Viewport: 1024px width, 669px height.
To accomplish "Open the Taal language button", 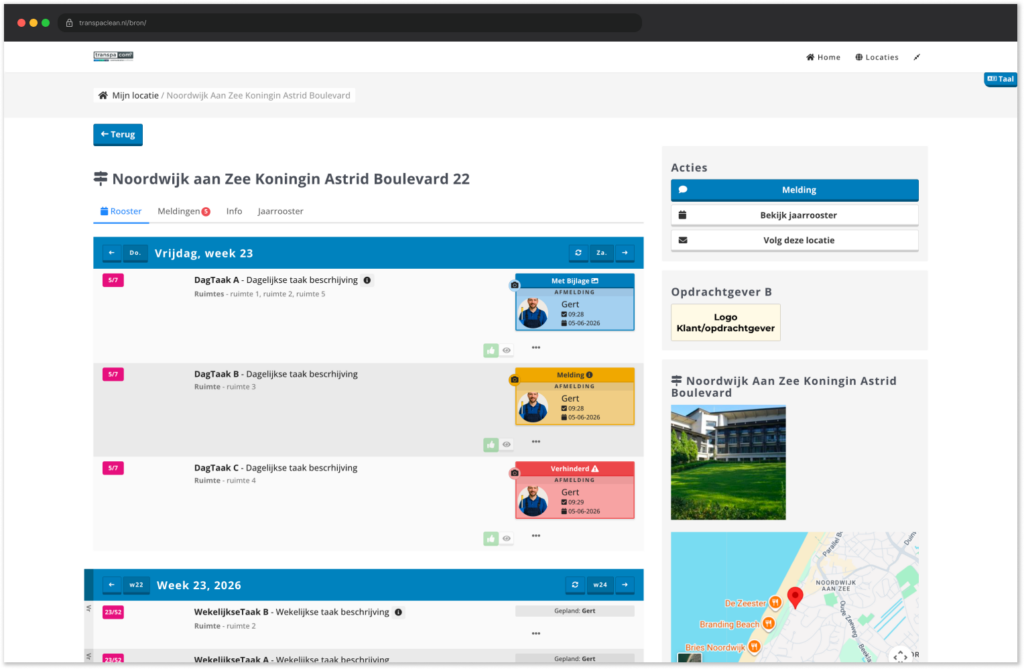I will [1000, 79].
